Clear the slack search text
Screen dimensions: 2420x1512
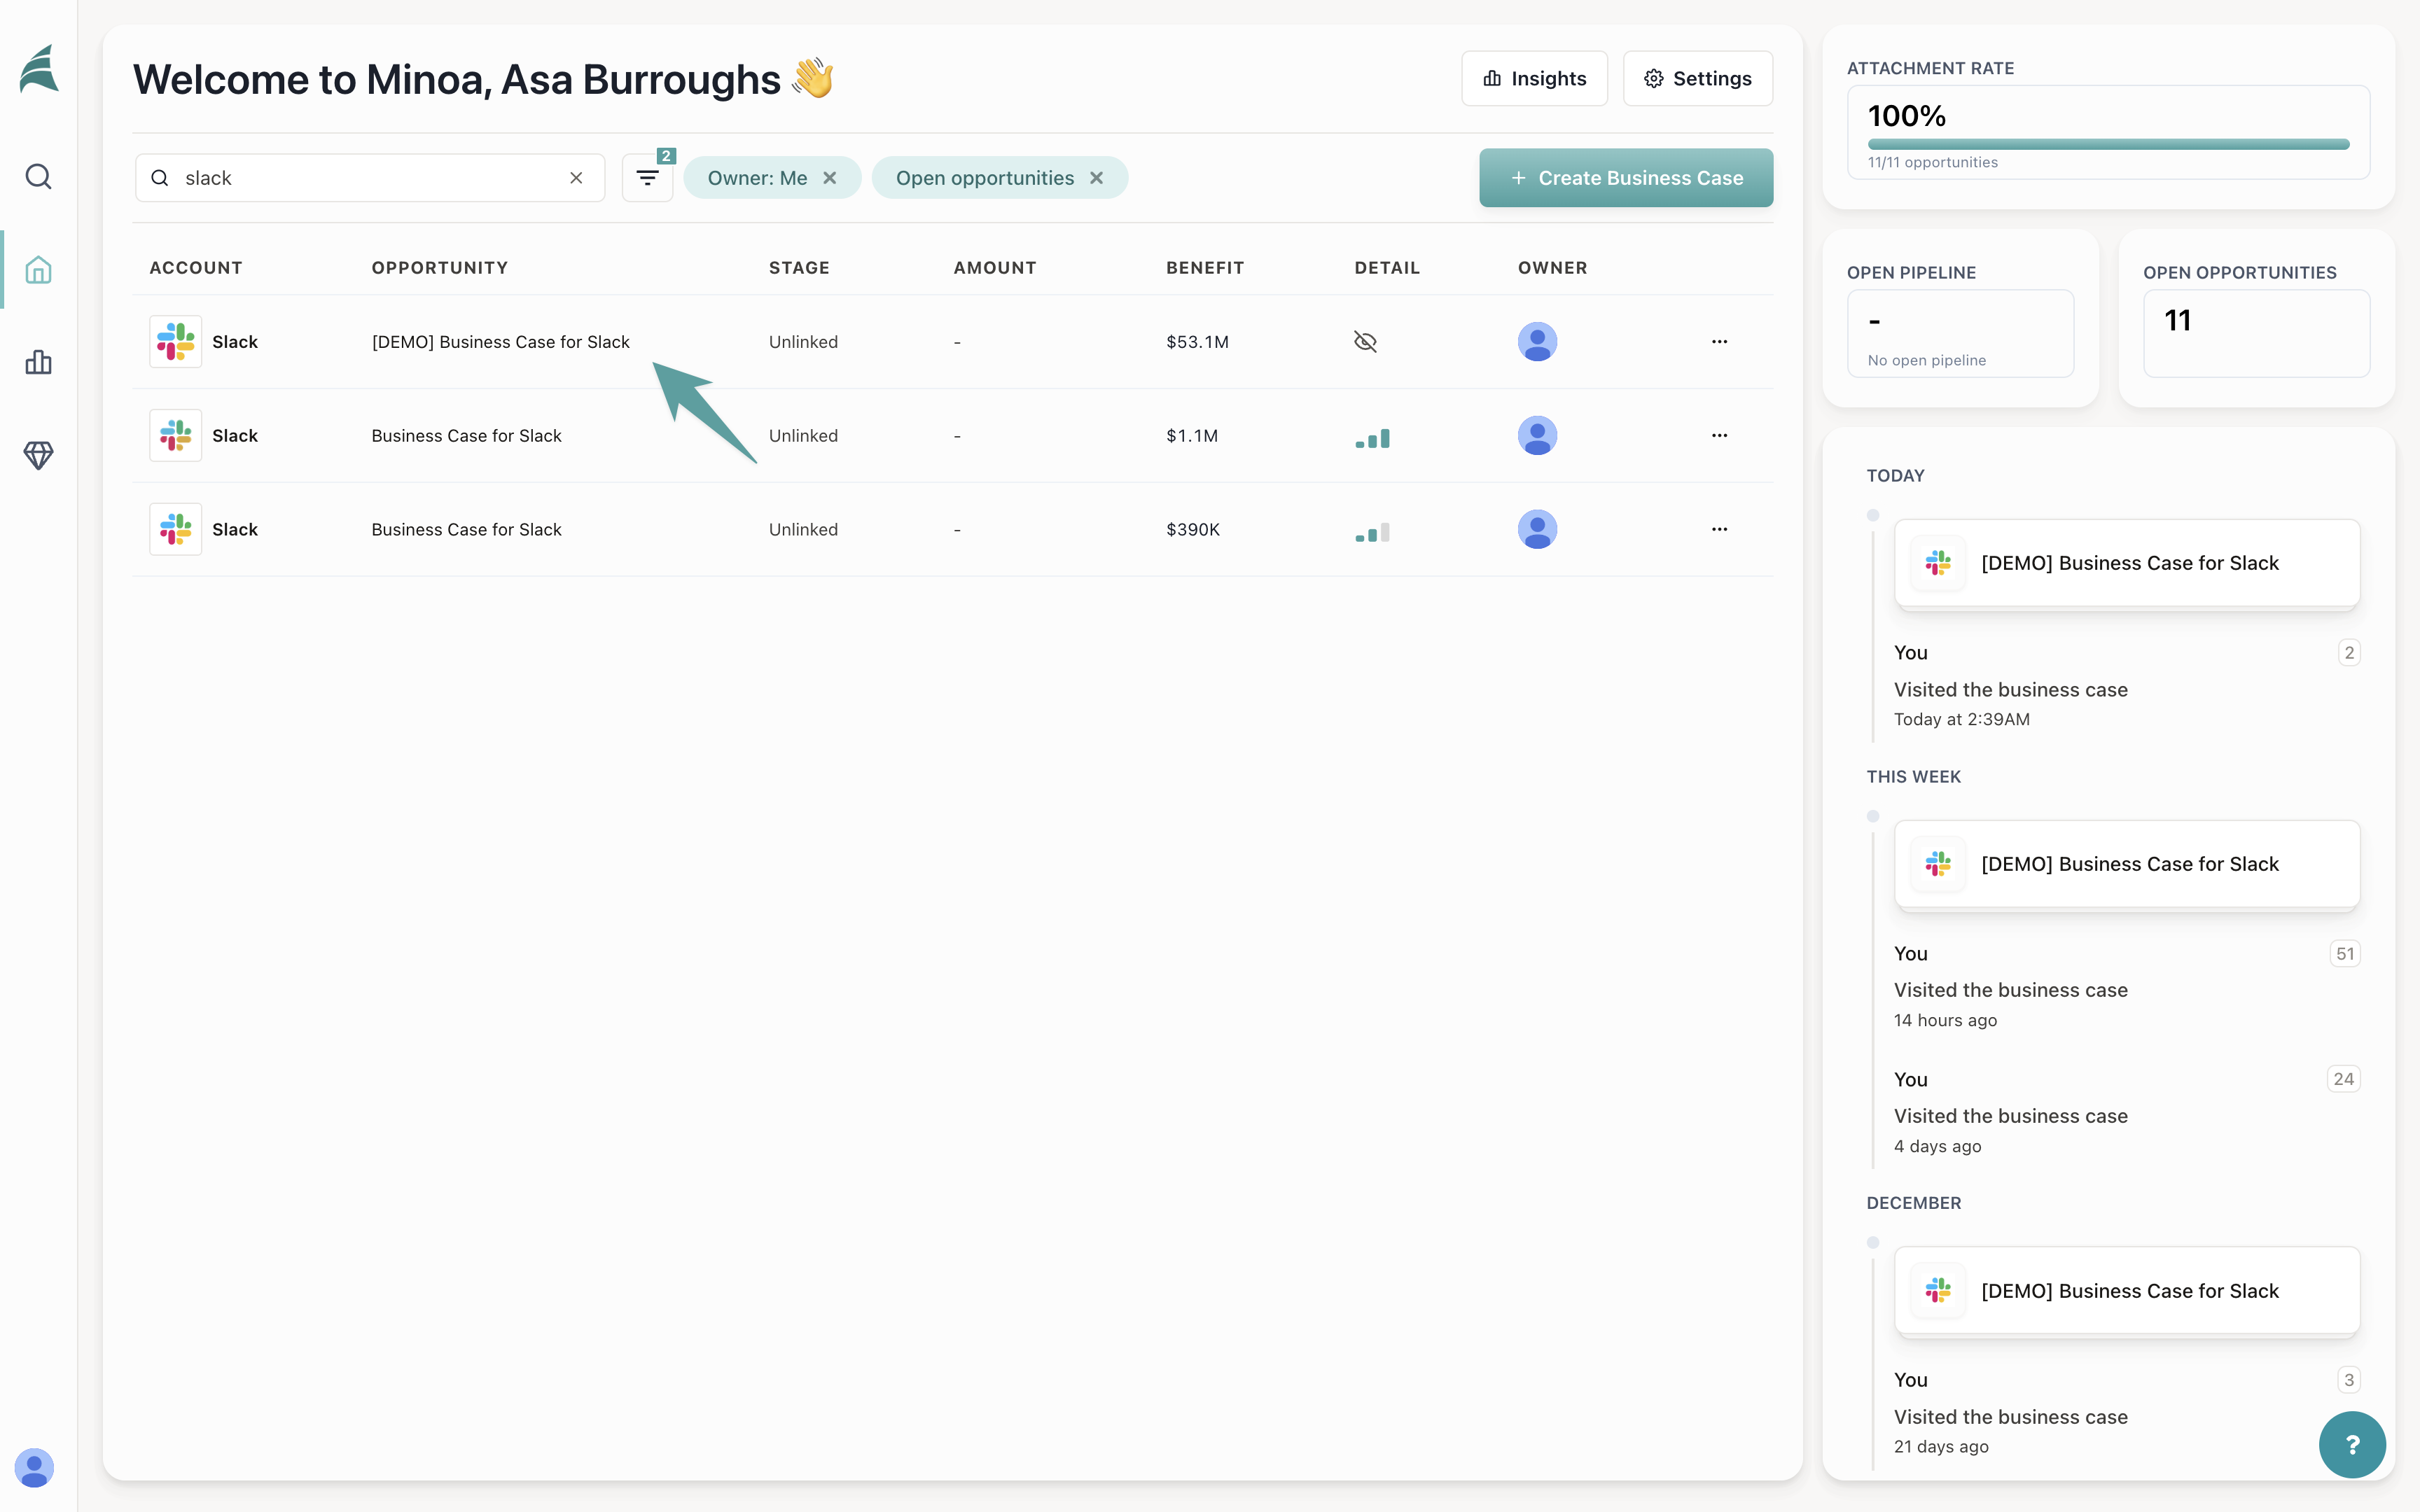(576, 178)
